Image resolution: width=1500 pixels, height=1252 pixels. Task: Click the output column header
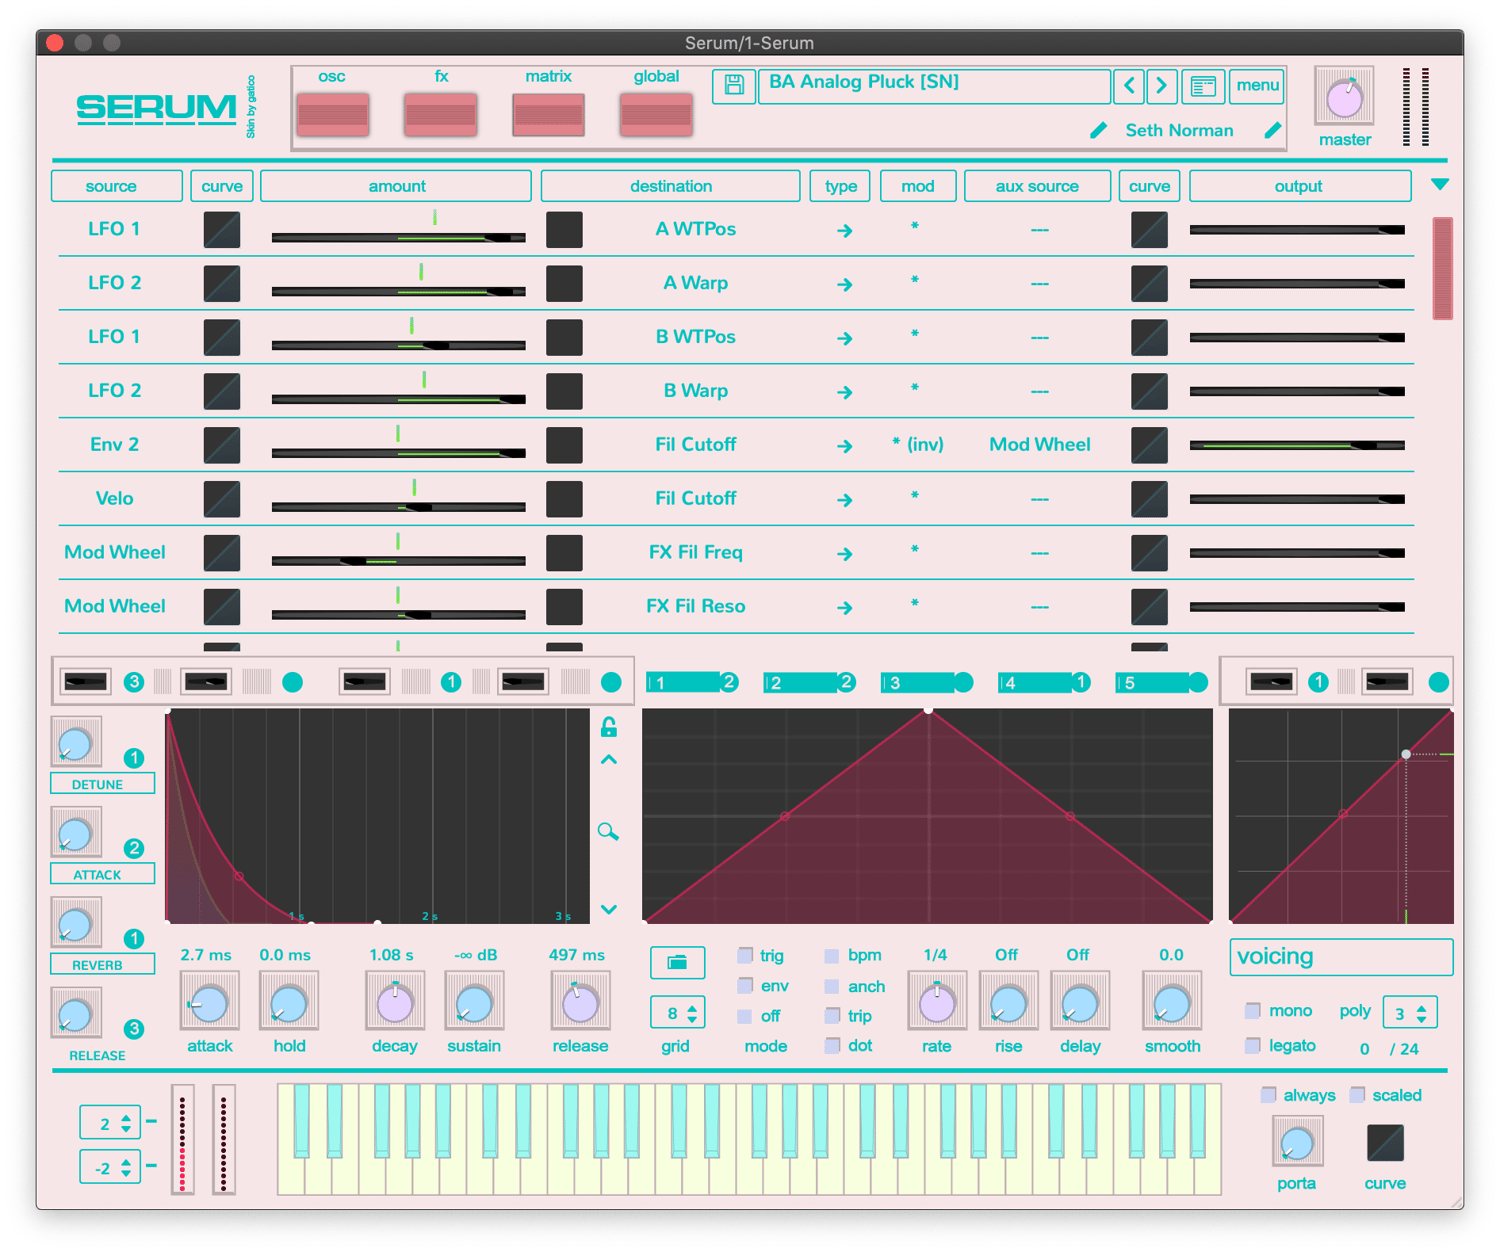[x=1300, y=186]
